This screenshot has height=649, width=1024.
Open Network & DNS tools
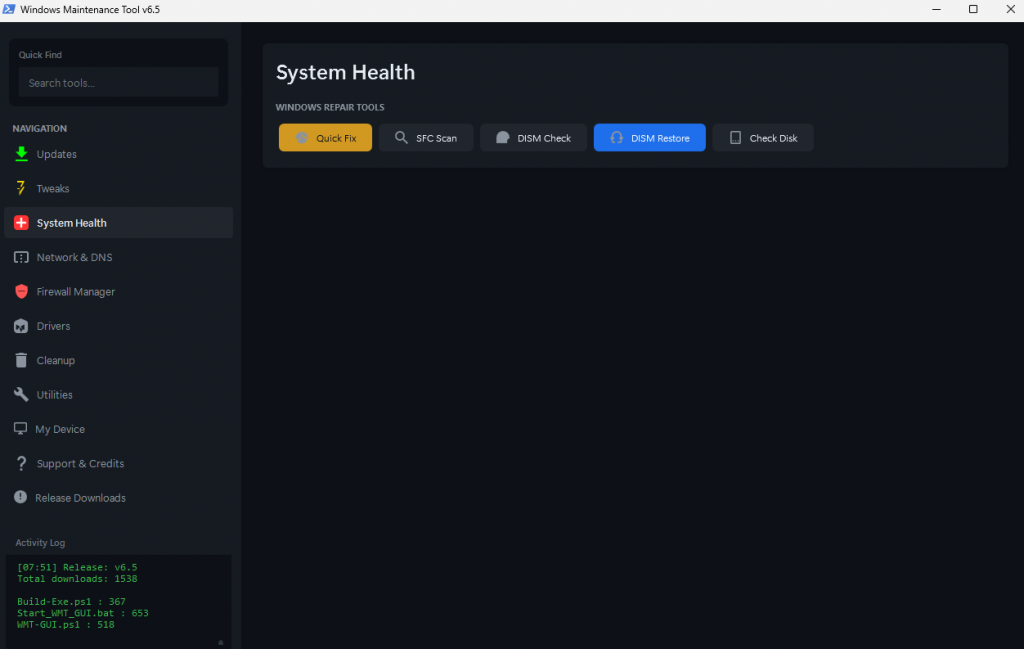pos(118,257)
